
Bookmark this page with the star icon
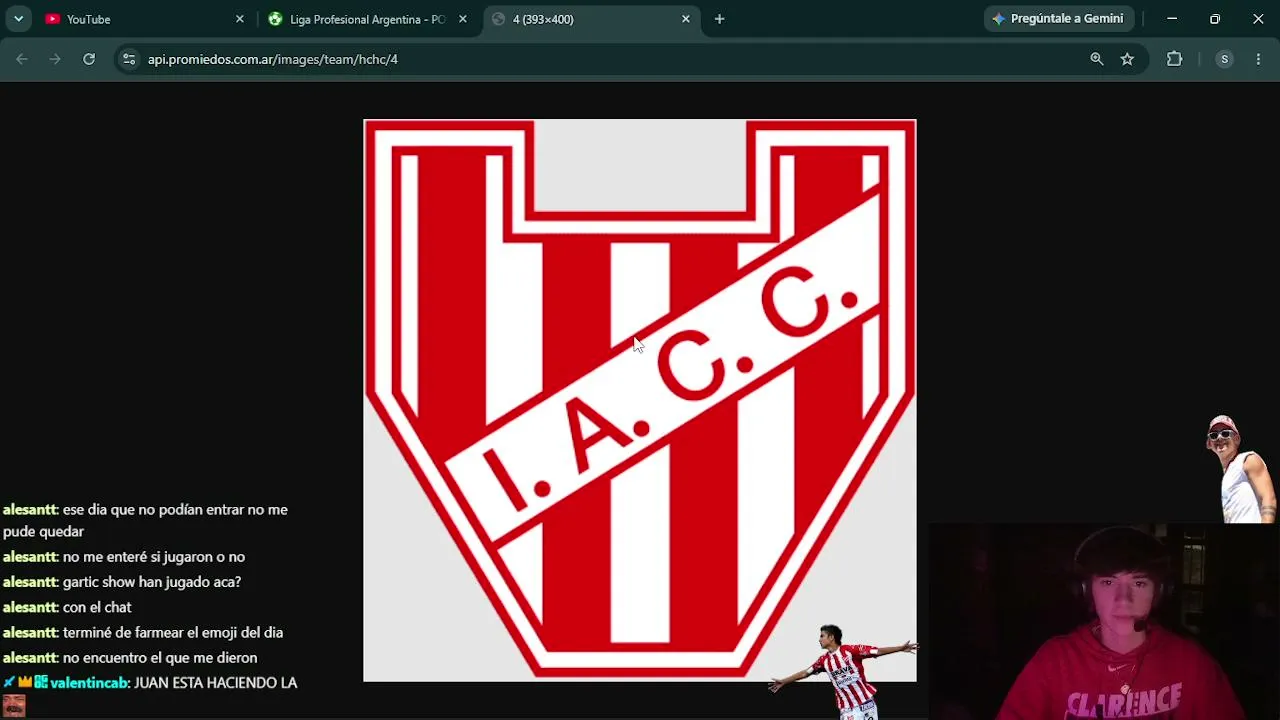[1127, 59]
